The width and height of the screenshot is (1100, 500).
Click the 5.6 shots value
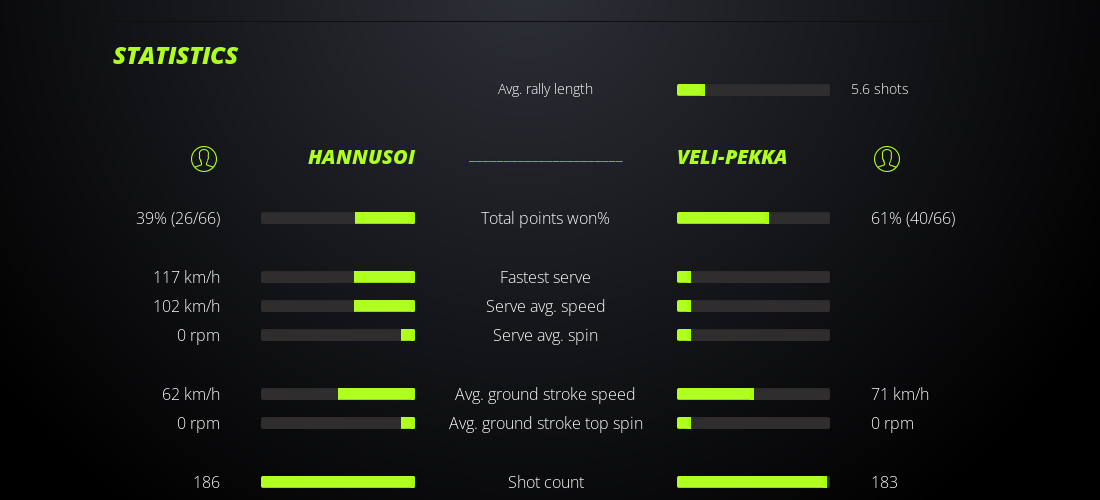[879, 89]
